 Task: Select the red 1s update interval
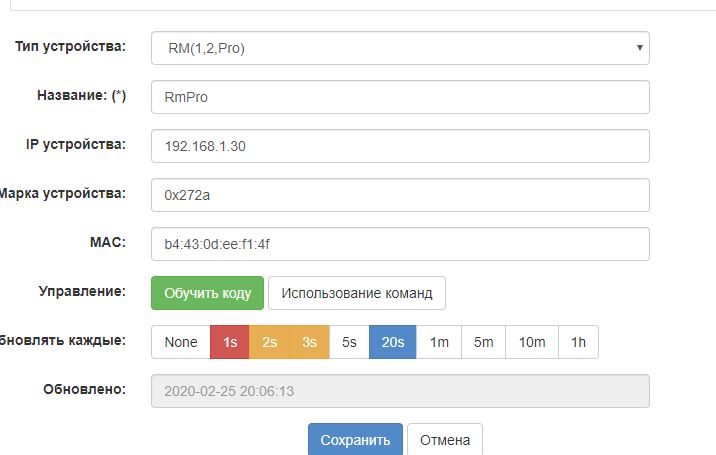click(230, 342)
